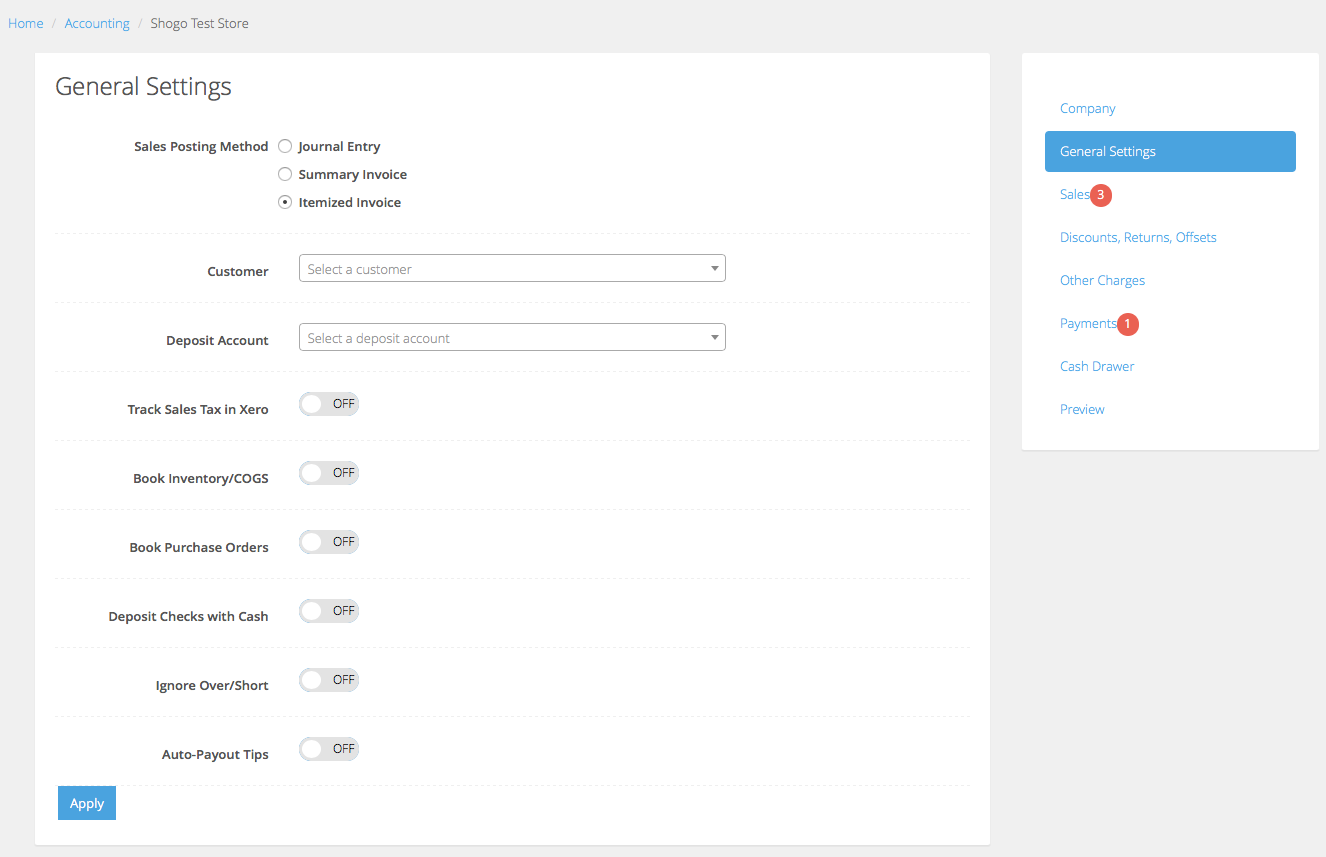Select the Journal Entry radio option
The width and height of the screenshot is (1326, 857).
point(285,146)
